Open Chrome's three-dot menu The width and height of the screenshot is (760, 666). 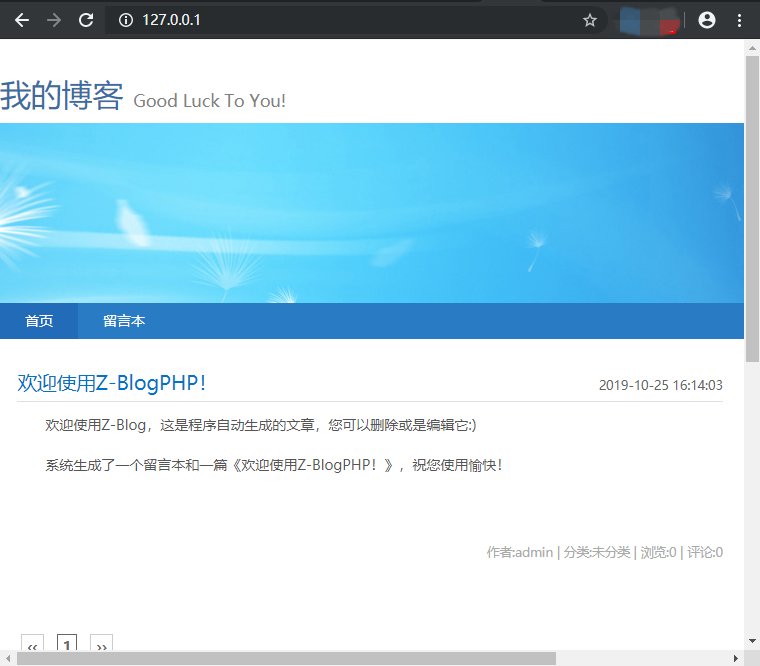pyautogui.click(x=739, y=20)
